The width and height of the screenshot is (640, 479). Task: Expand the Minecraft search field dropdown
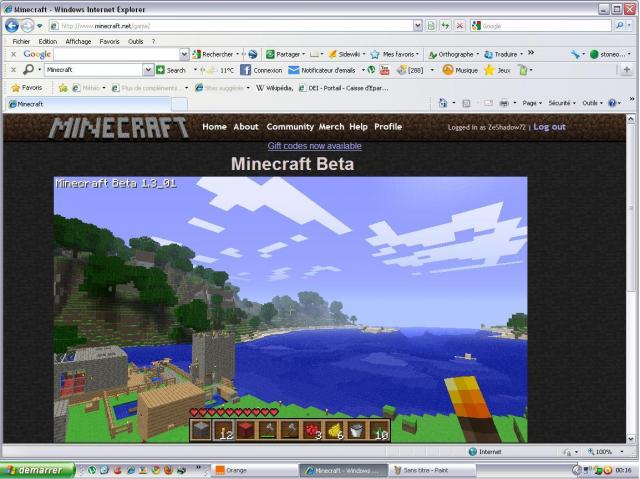[x=148, y=70]
